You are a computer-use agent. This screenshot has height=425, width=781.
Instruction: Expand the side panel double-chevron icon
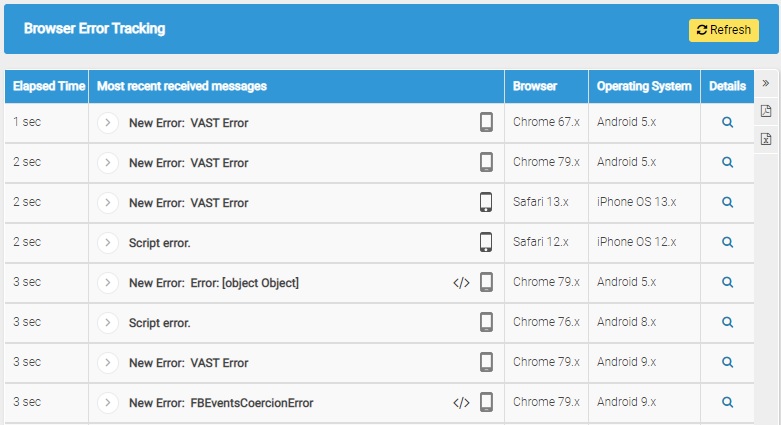click(766, 83)
